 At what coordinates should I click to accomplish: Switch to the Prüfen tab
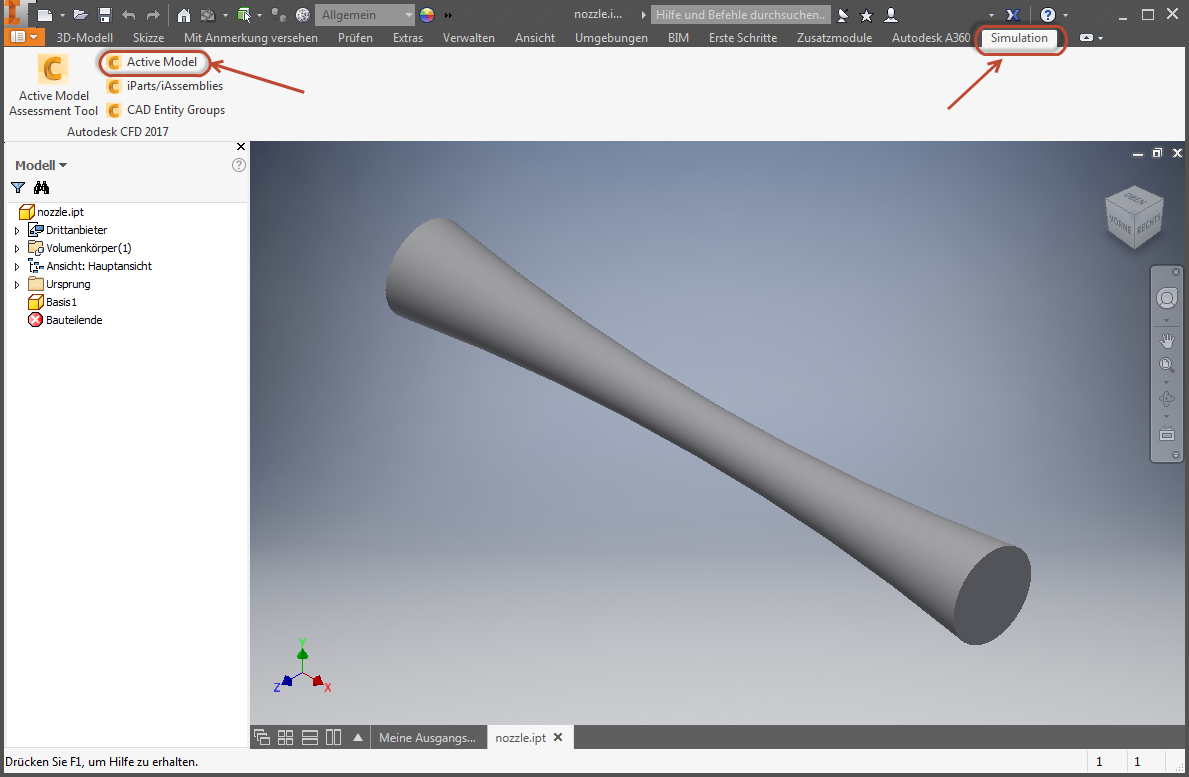[355, 37]
